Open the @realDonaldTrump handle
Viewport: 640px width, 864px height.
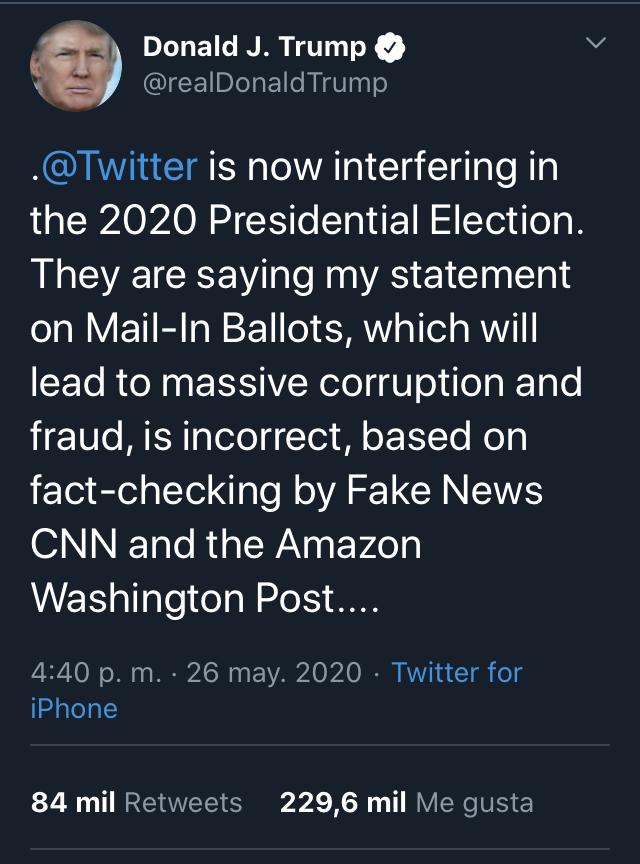pos(265,83)
